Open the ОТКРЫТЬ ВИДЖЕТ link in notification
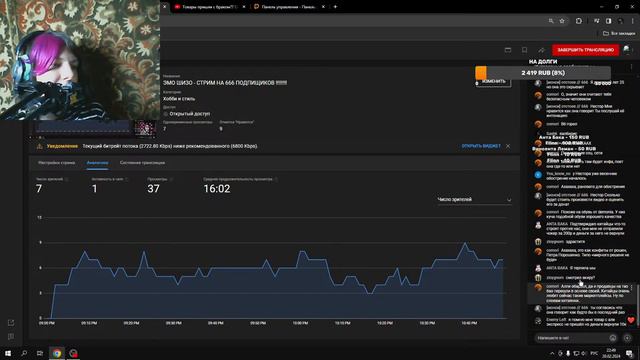Viewport: 640px width, 360px height. click(x=481, y=146)
